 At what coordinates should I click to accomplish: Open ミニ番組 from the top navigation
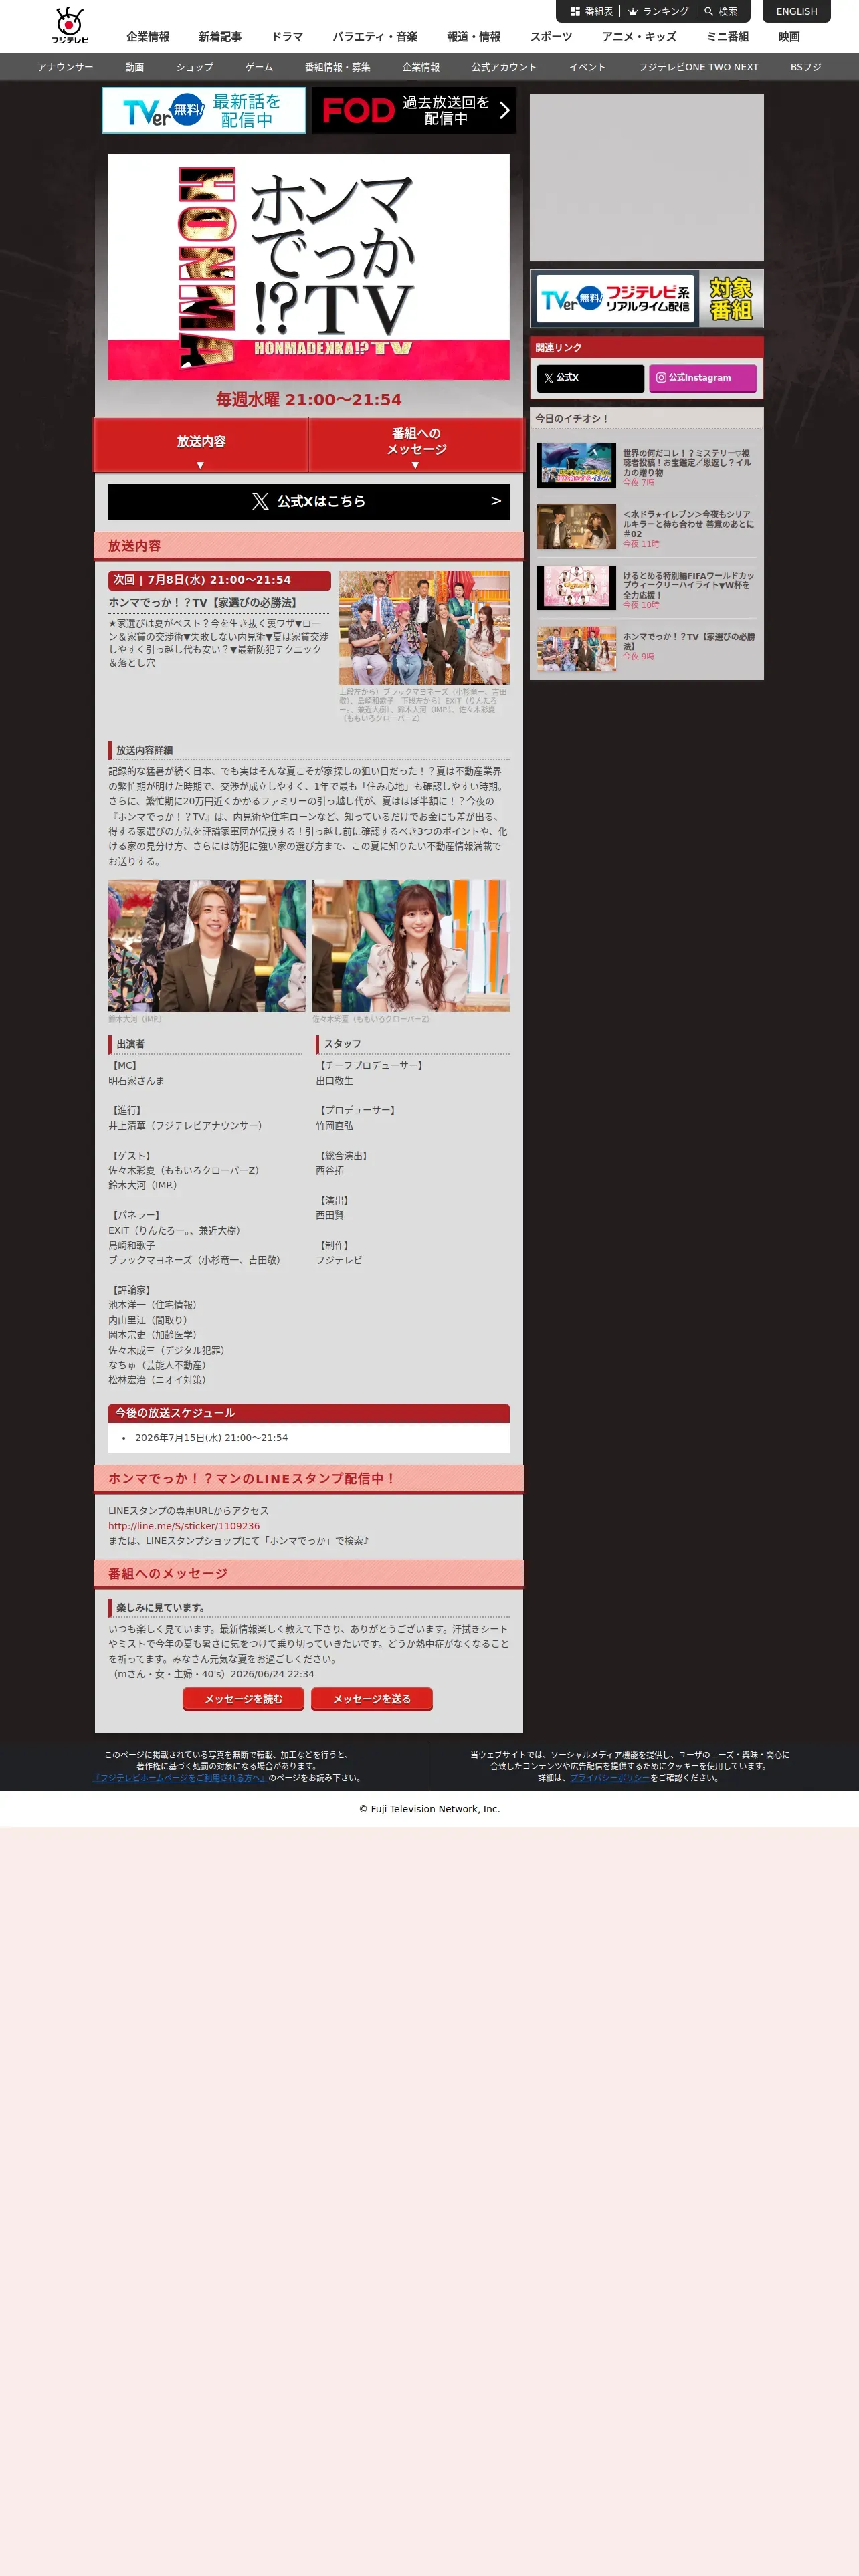728,37
